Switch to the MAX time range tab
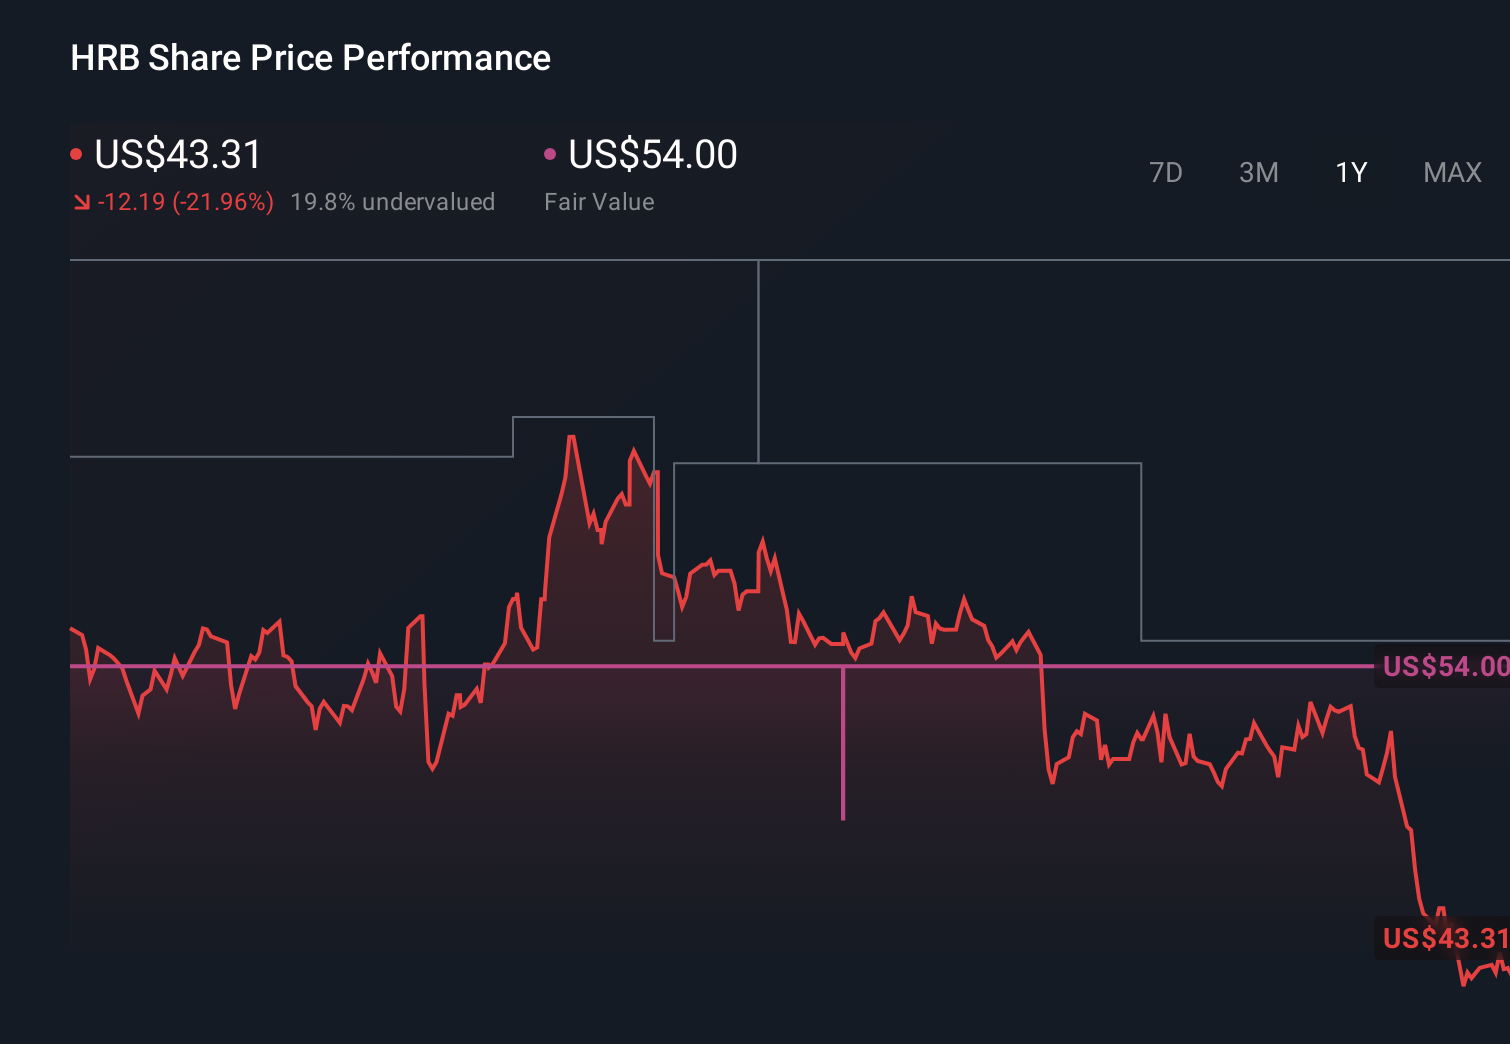This screenshot has height=1044, width=1510. [x=1451, y=172]
